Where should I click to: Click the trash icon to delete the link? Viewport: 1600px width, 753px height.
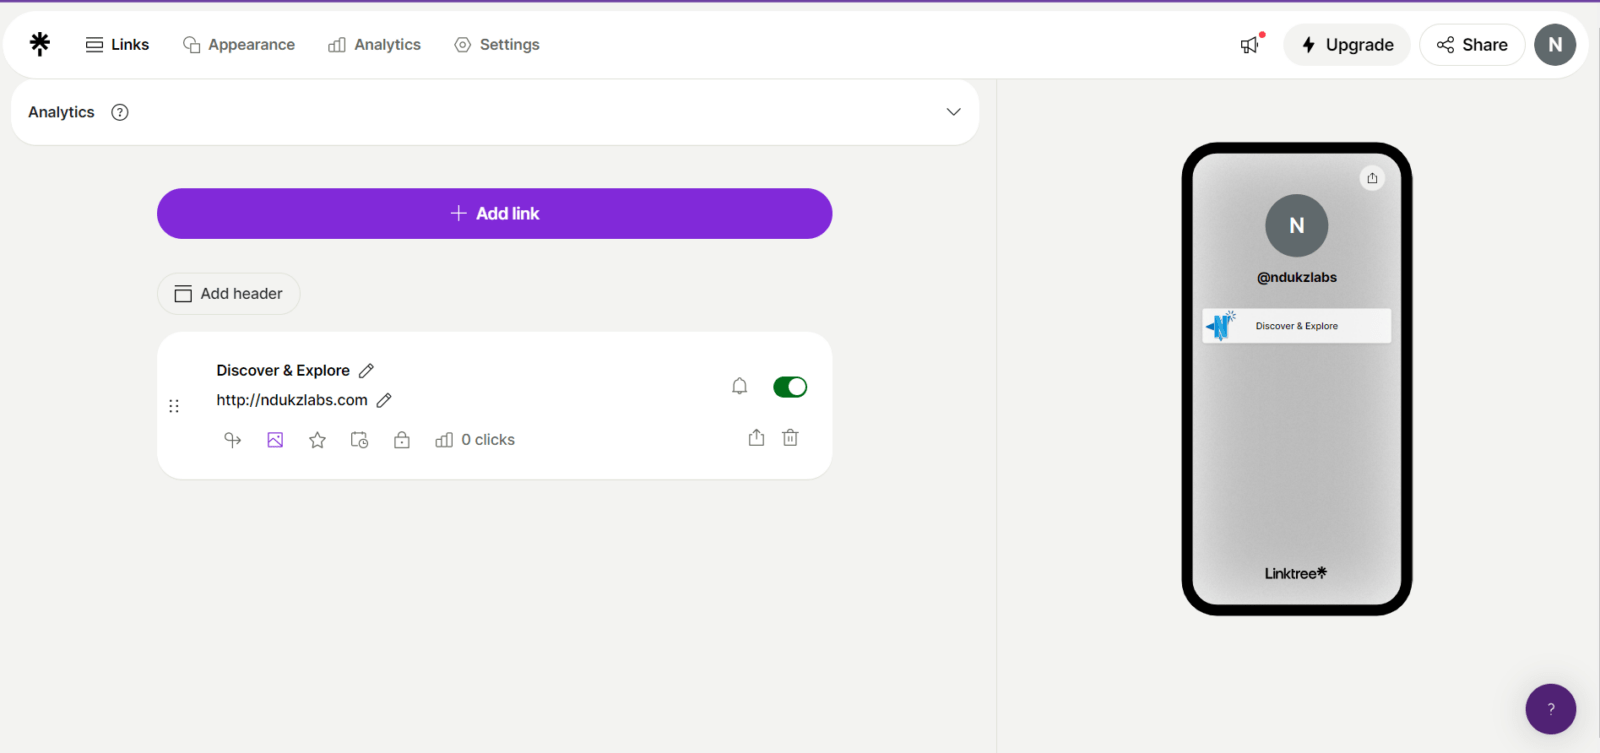[790, 437]
